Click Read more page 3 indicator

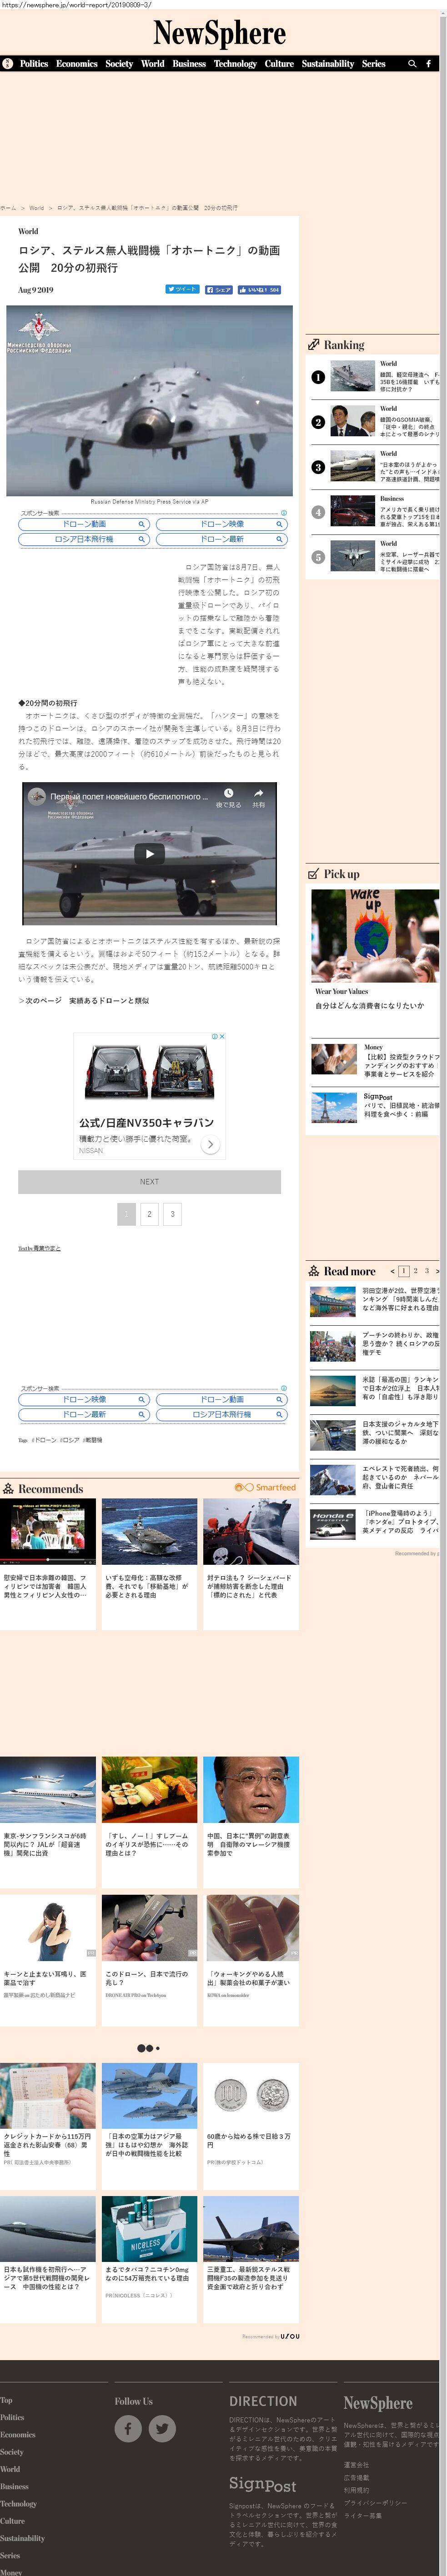click(426, 1271)
